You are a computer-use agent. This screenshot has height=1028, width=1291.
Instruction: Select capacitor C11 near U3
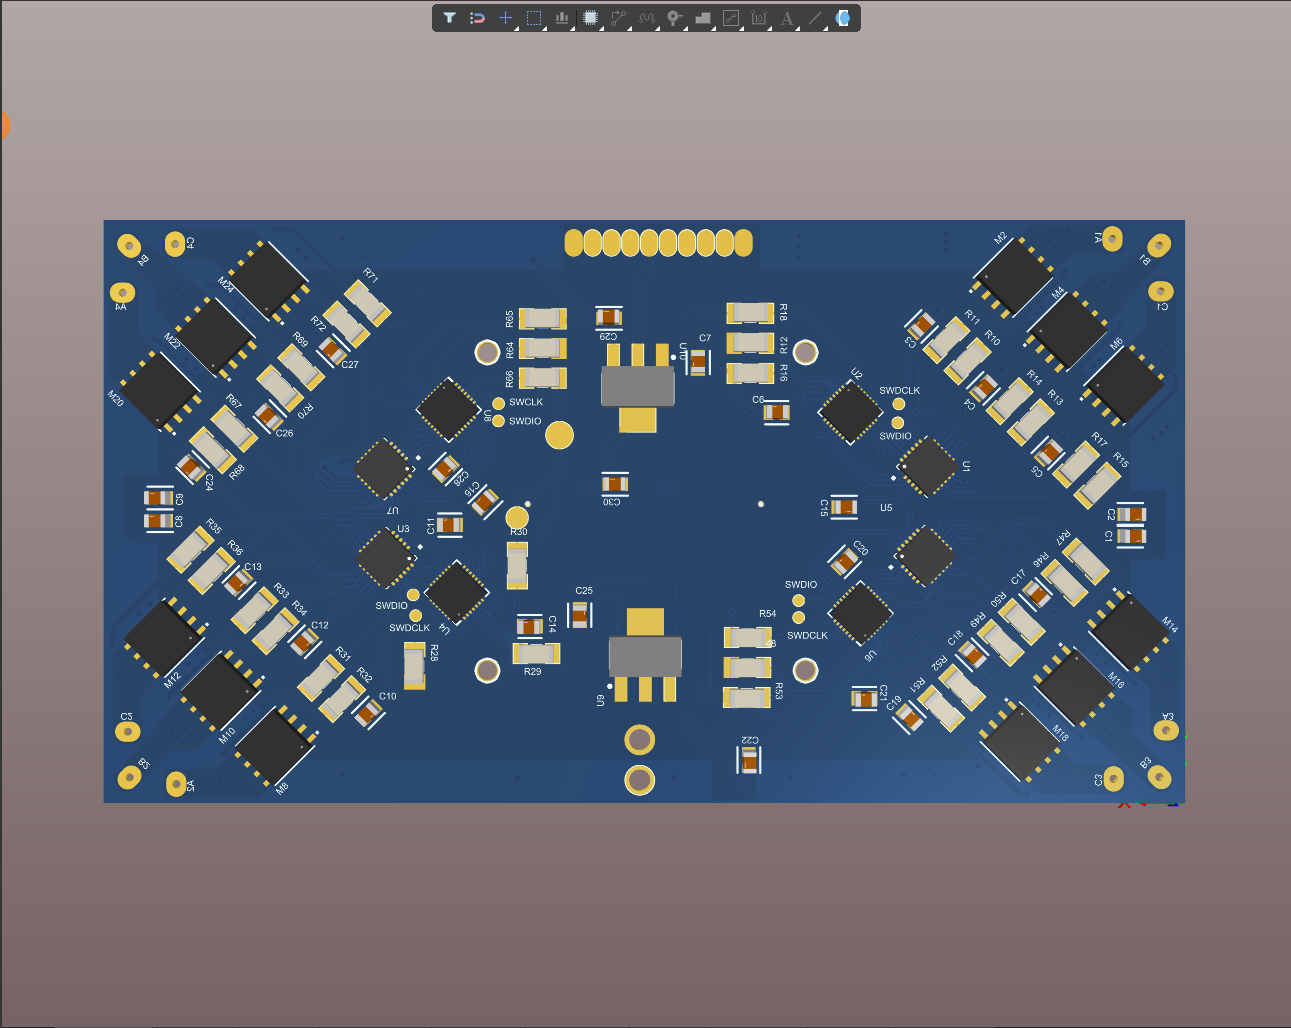[450, 524]
